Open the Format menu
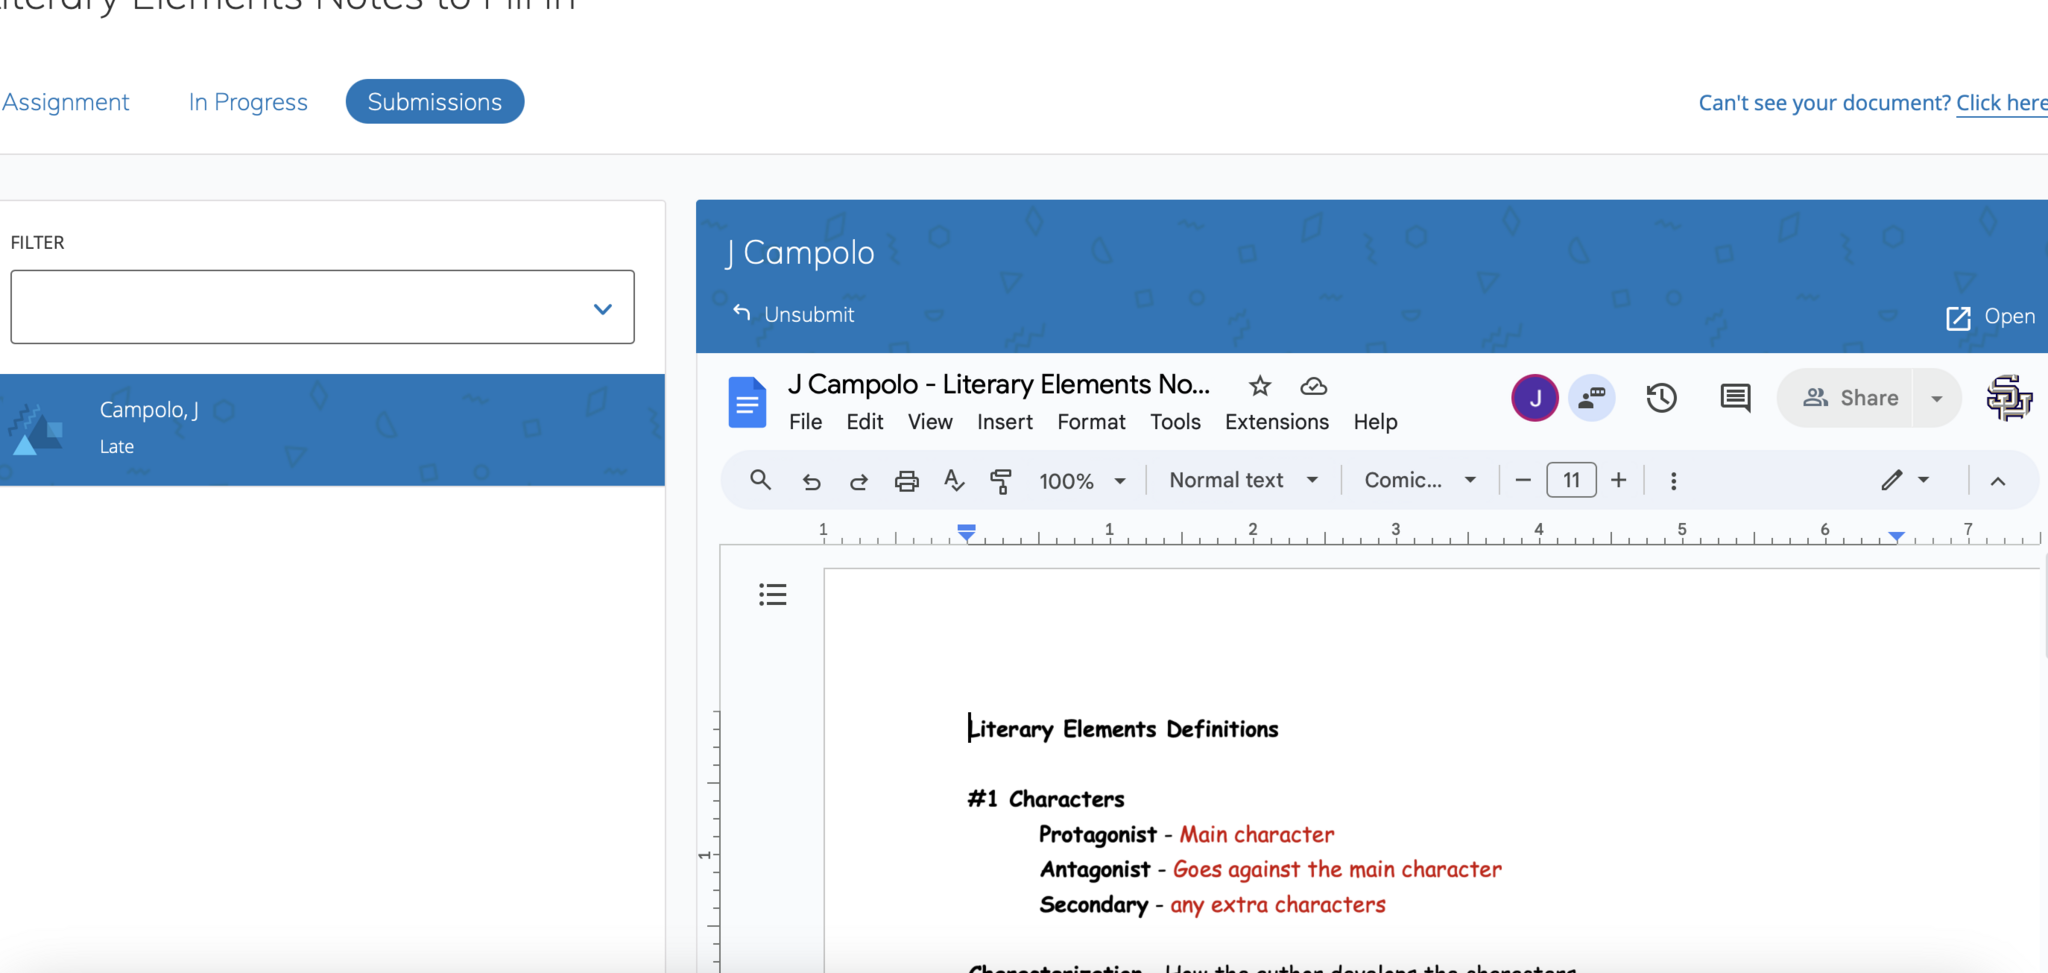Viewport: 2048px width, 973px height. tap(1091, 422)
